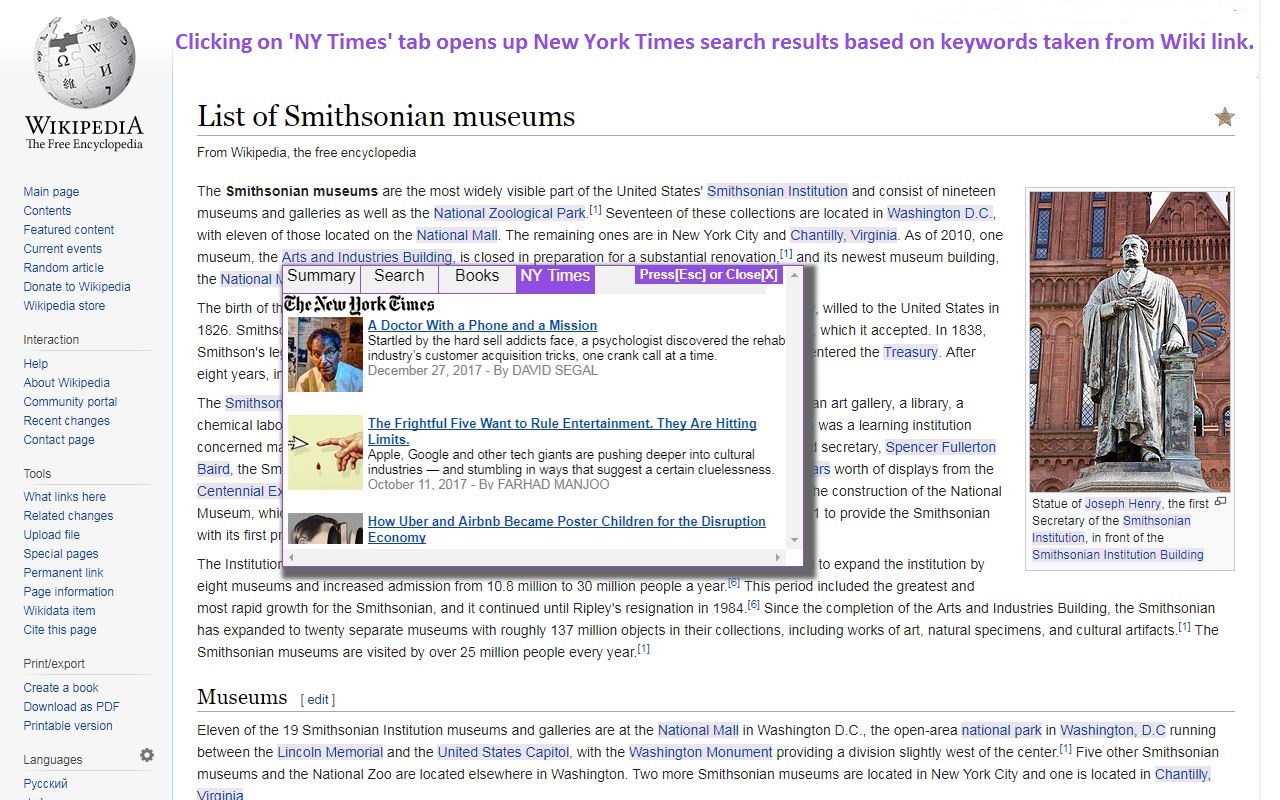Click The New York Times logo in popup
The height and width of the screenshot is (800, 1280).
[359, 304]
